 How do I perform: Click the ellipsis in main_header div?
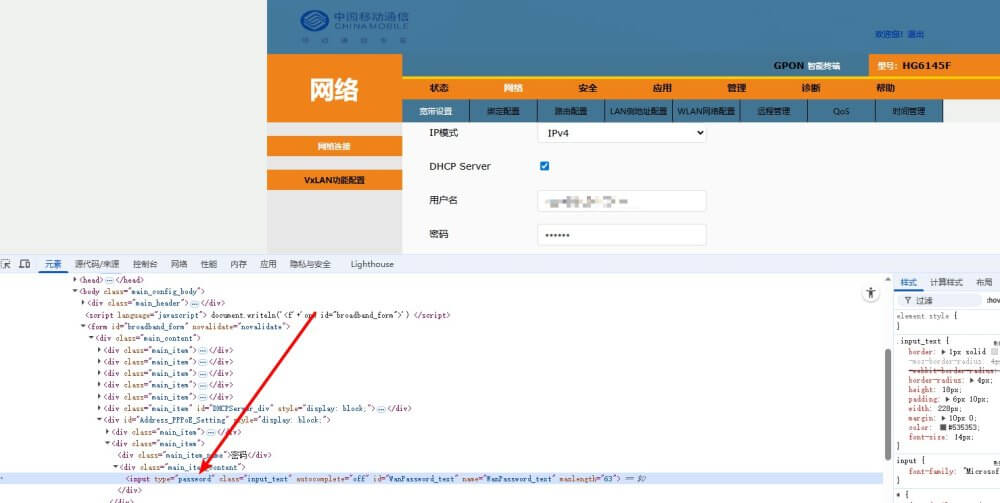[x=195, y=303]
